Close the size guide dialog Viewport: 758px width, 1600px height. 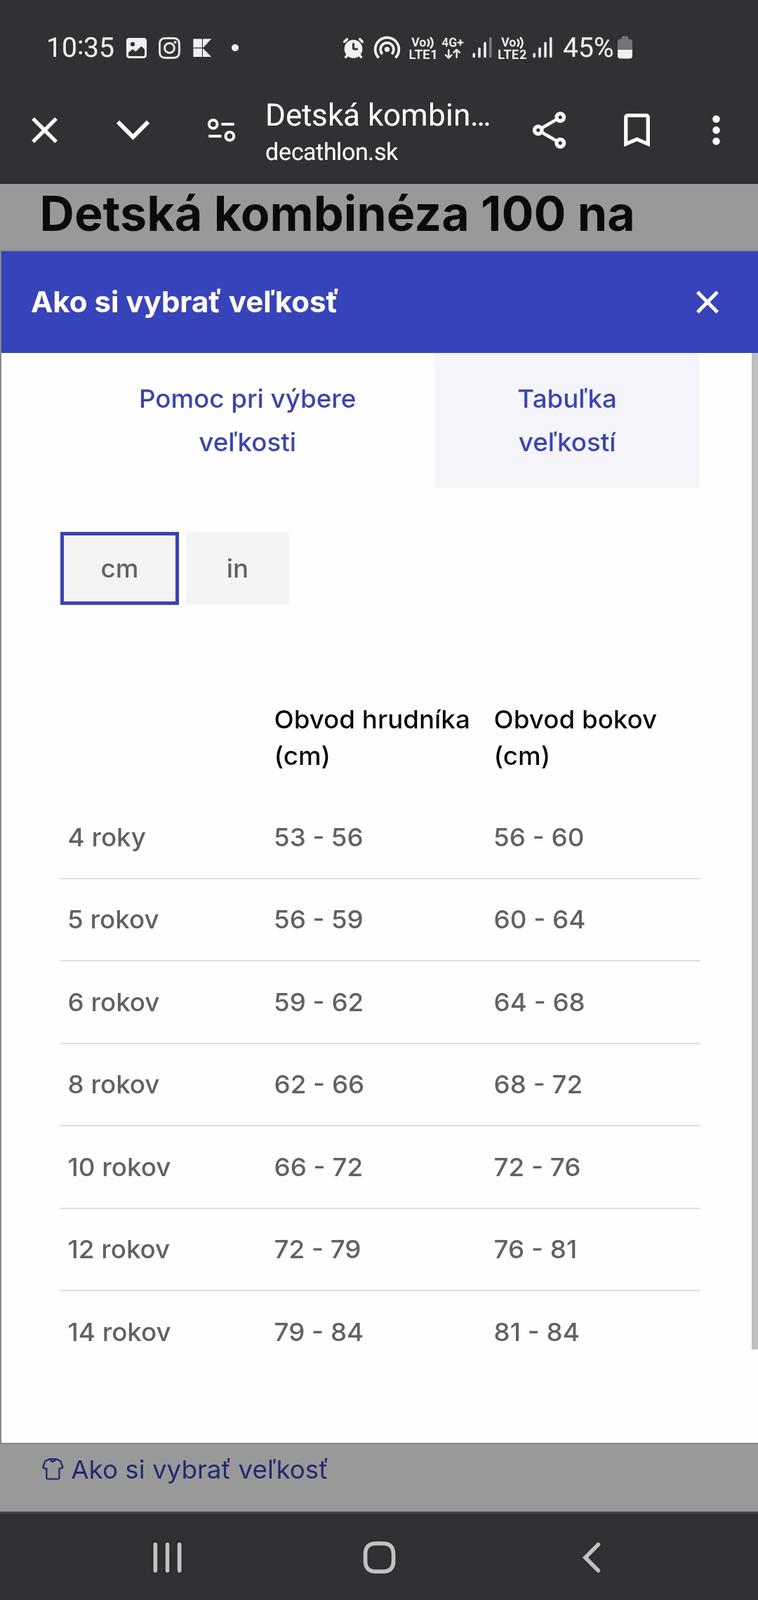pyautogui.click(x=707, y=302)
